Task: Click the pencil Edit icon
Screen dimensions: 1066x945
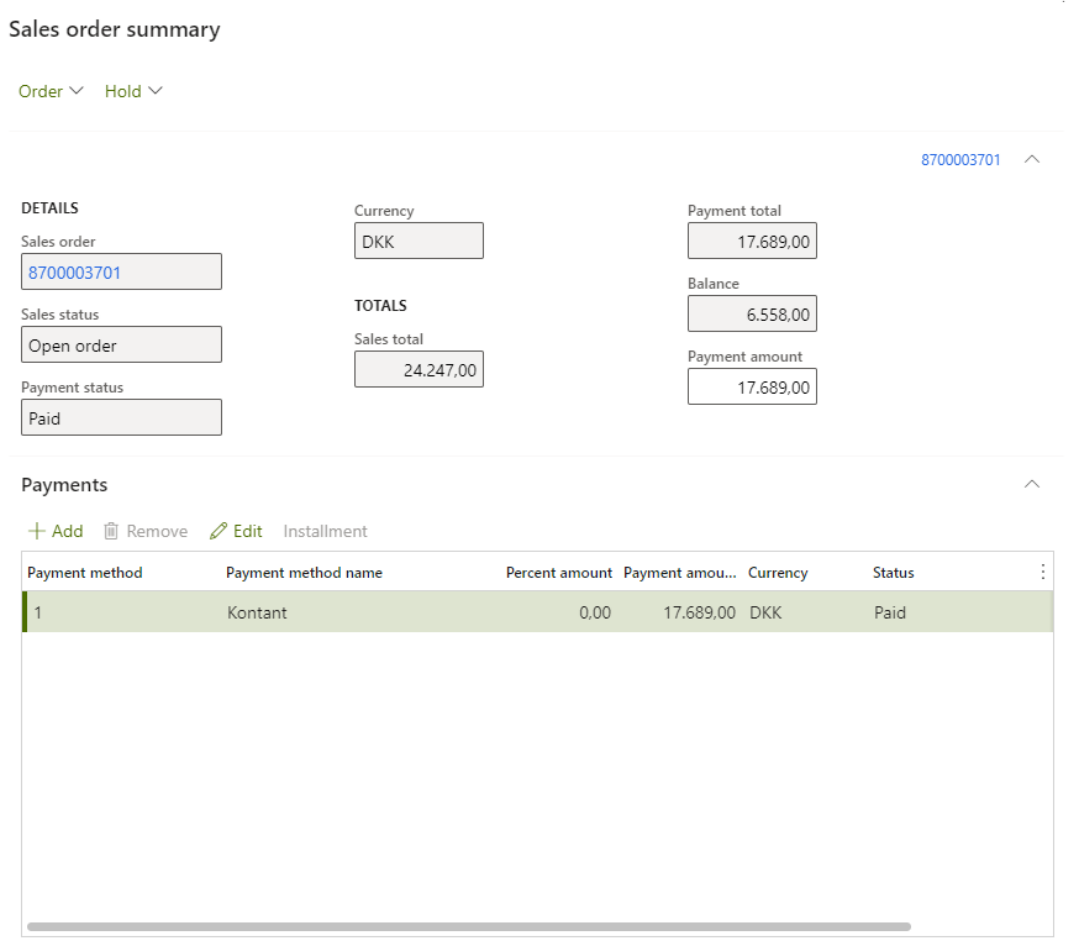Action: click(218, 531)
